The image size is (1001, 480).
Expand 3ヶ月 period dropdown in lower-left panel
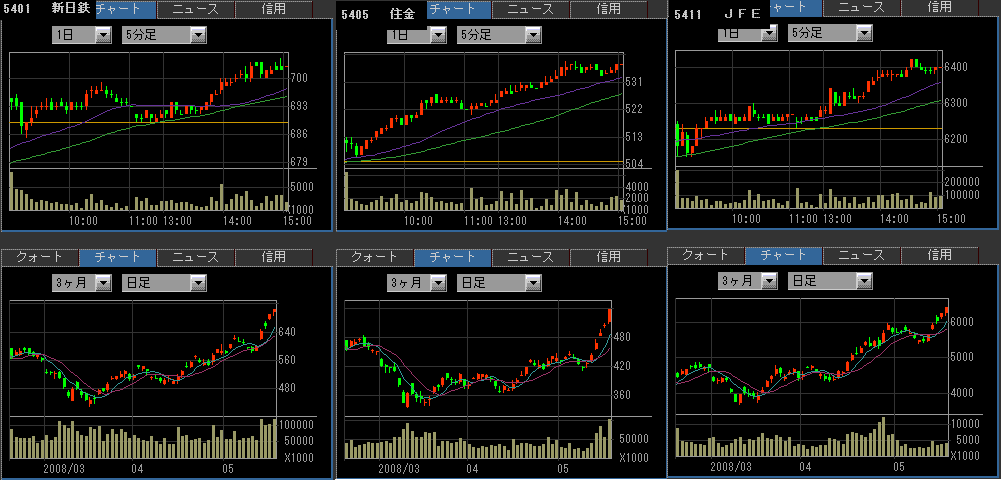pyautogui.click(x=103, y=283)
